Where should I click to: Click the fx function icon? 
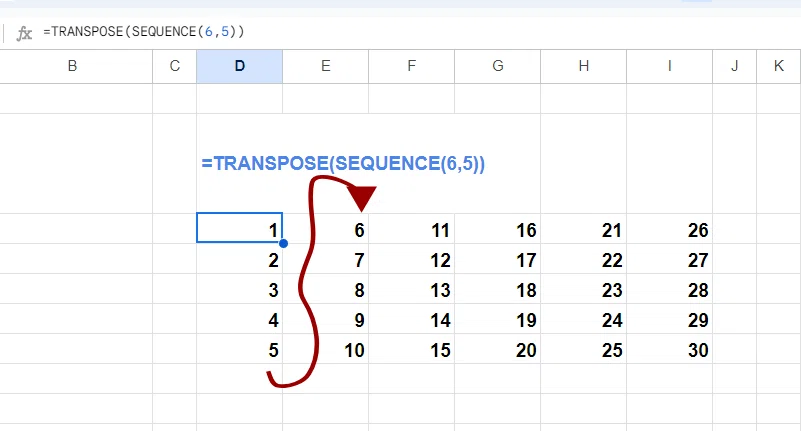click(x=24, y=33)
